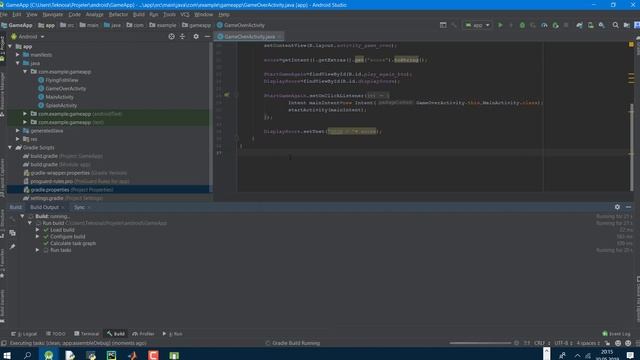Select gradle.properties file
This screenshot has height=360, width=640.
pyautogui.click(x=109, y=190)
